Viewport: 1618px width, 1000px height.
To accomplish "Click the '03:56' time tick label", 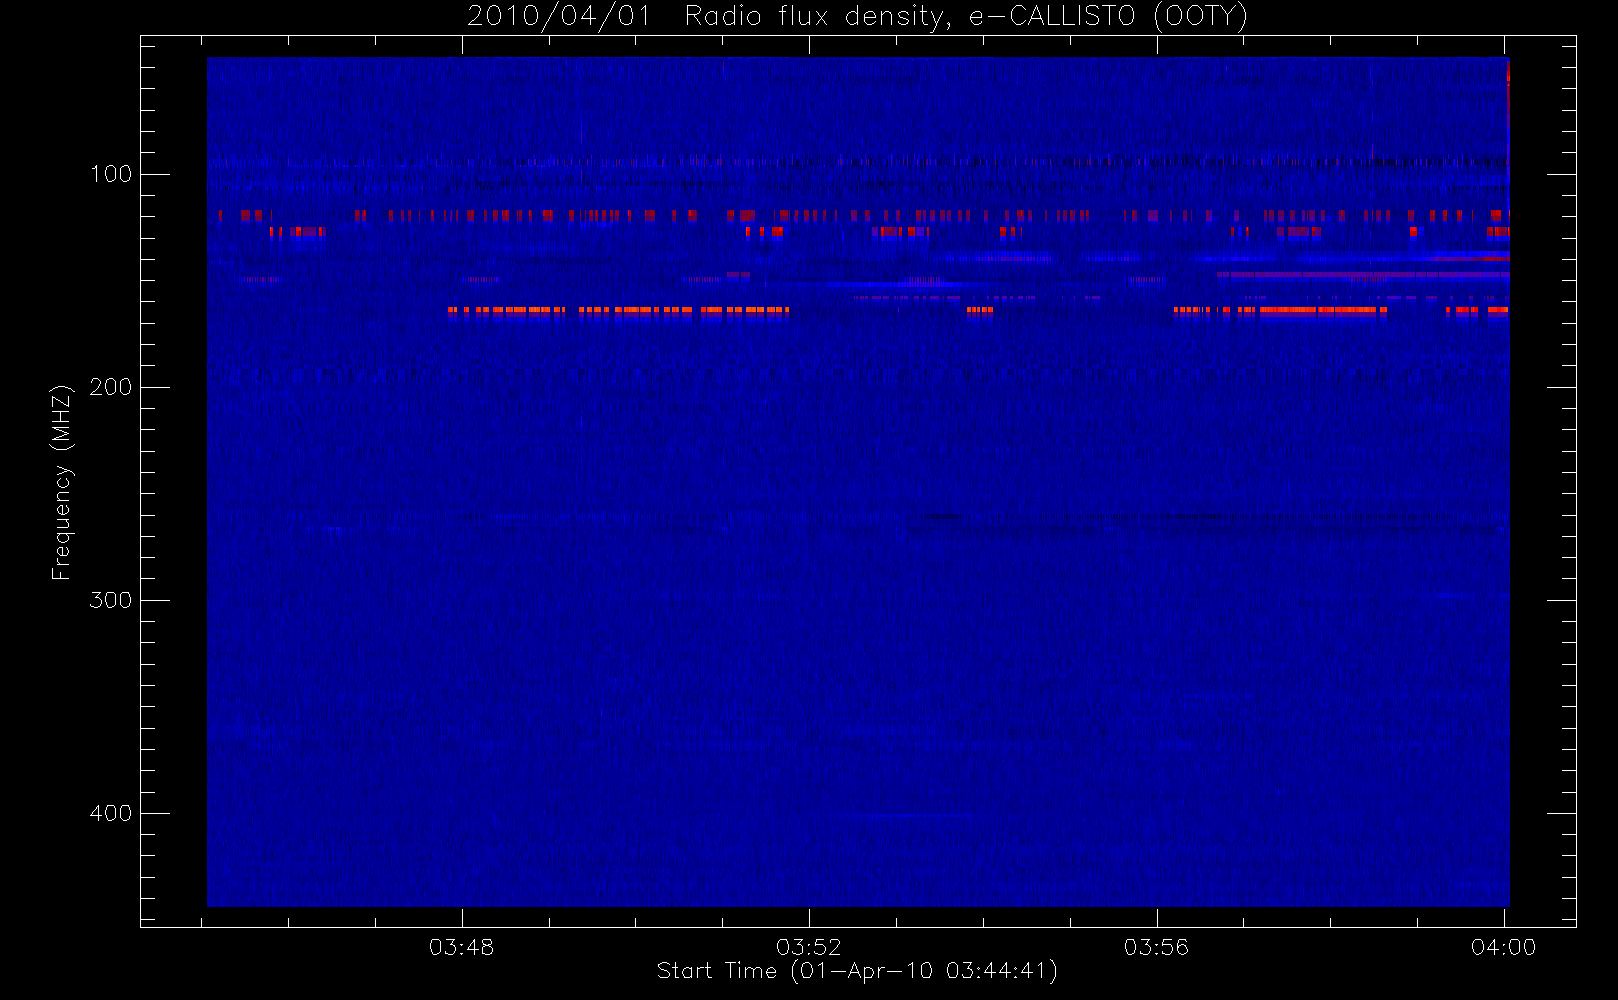I will pos(1156,947).
